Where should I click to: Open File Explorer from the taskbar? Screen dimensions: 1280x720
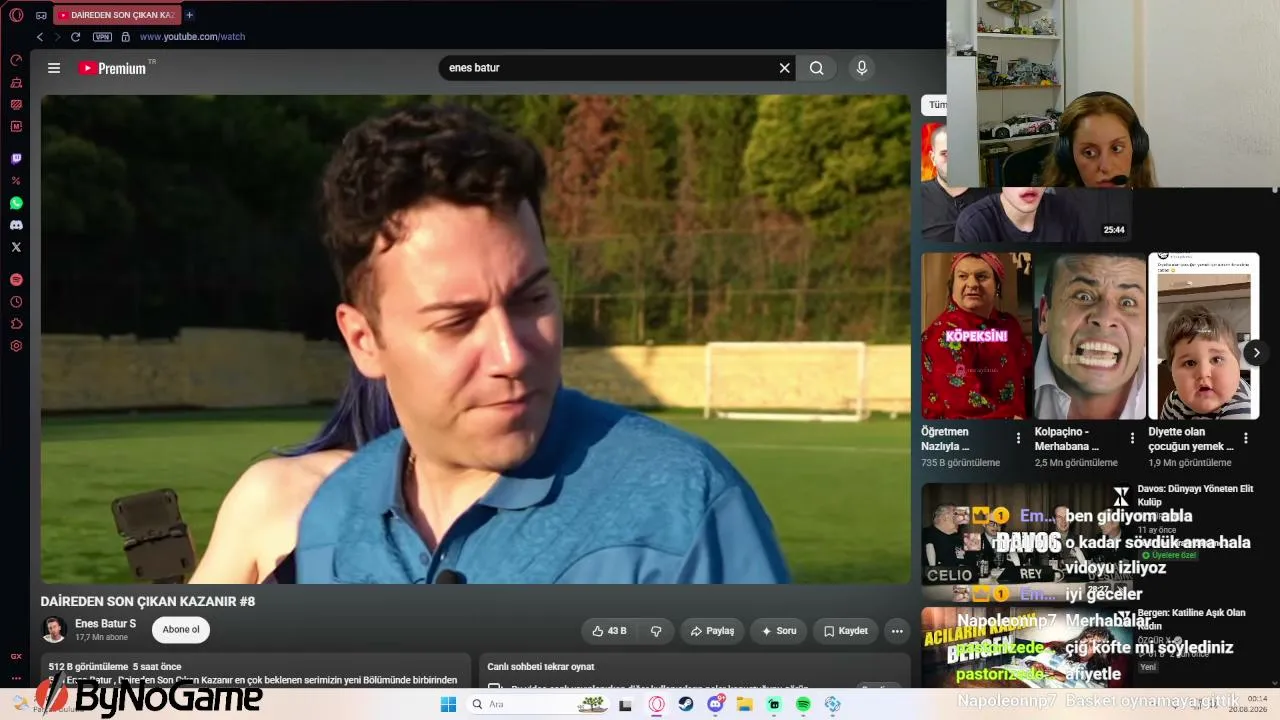745,704
